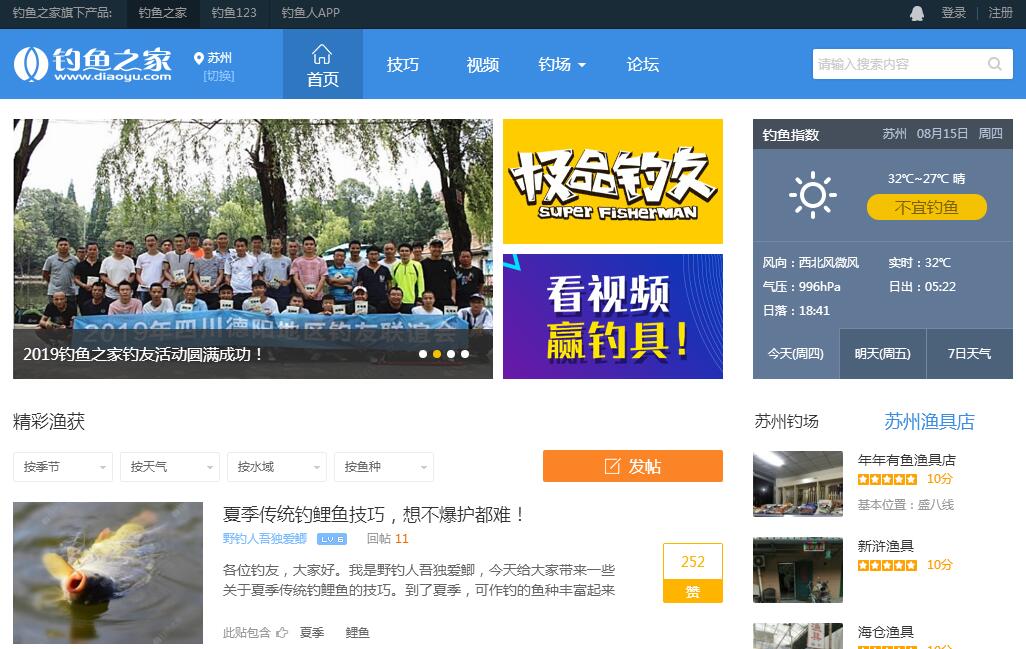Click the search magnifier icon
This screenshot has height=649, width=1026.
click(x=995, y=64)
